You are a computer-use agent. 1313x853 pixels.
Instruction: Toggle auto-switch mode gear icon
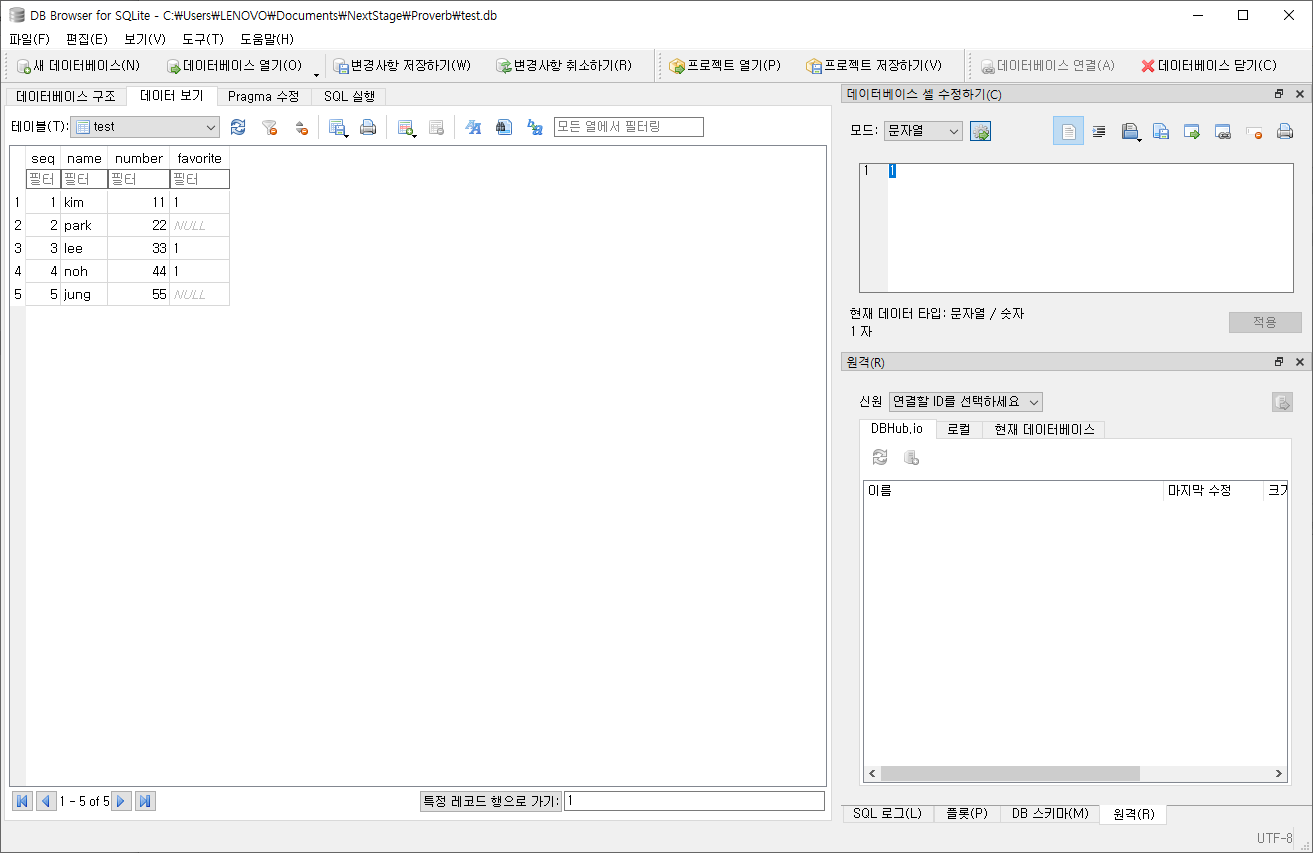(x=980, y=131)
